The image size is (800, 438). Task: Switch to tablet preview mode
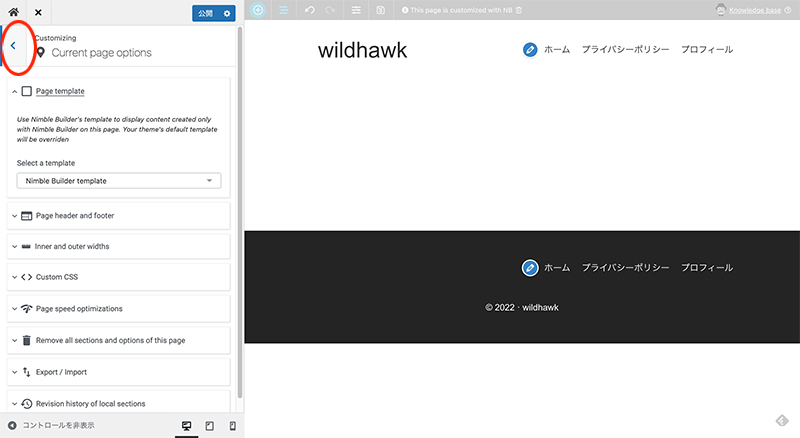209,426
